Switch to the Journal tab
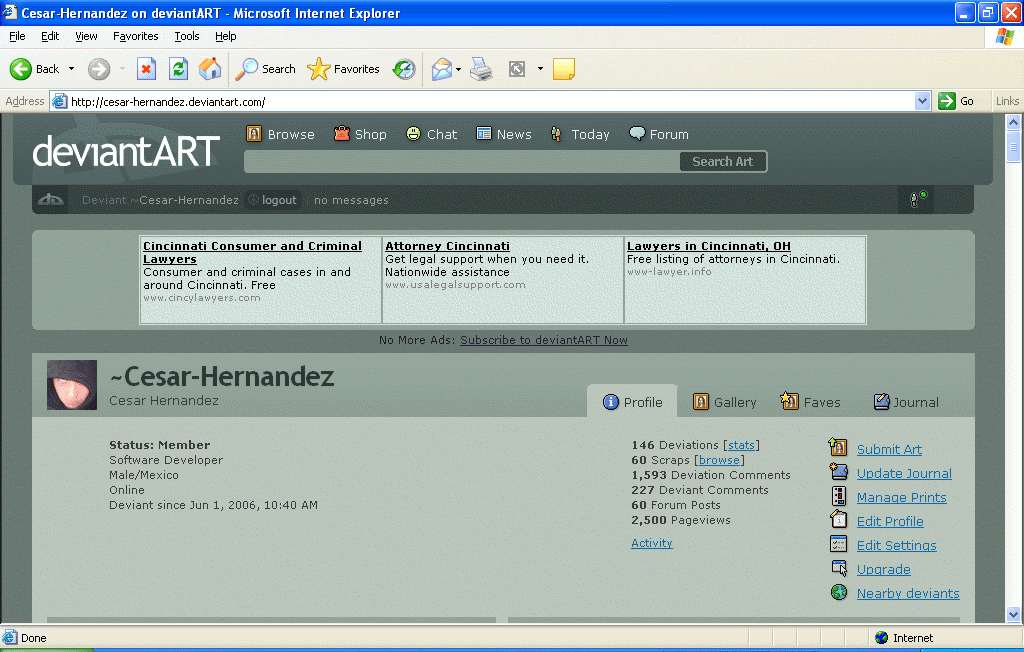 (905, 402)
